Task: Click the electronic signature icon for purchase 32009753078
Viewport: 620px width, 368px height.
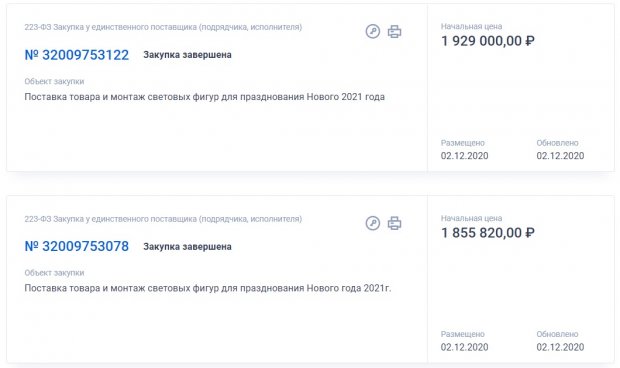Action: pyautogui.click(x=372, y=223)
